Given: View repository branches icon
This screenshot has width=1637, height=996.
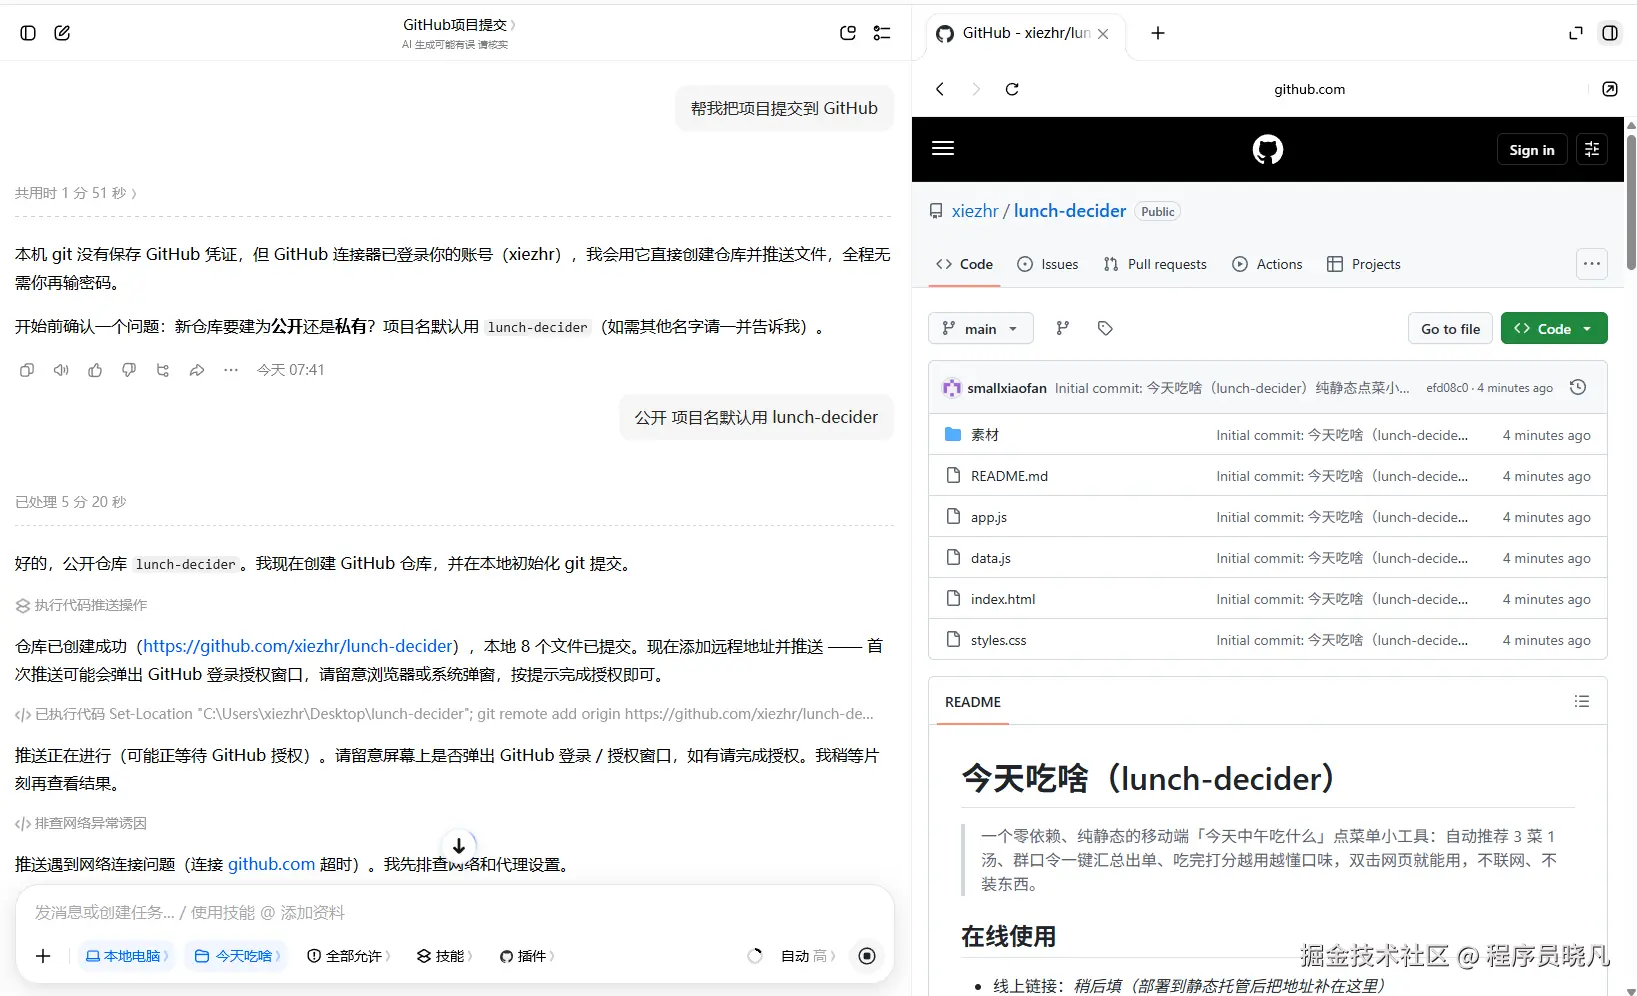Looking at the screenshot, I should (1063, 328).
